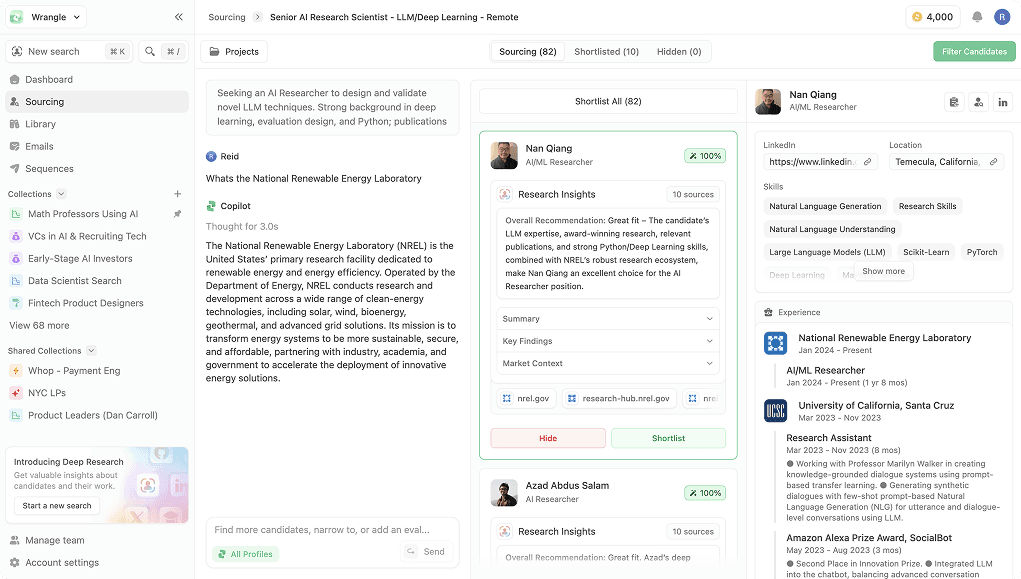Viewport: 1021px width, 579px height.
Task: Click Azad Abdus Salam's 100% match badge
Action: [705, 493]
